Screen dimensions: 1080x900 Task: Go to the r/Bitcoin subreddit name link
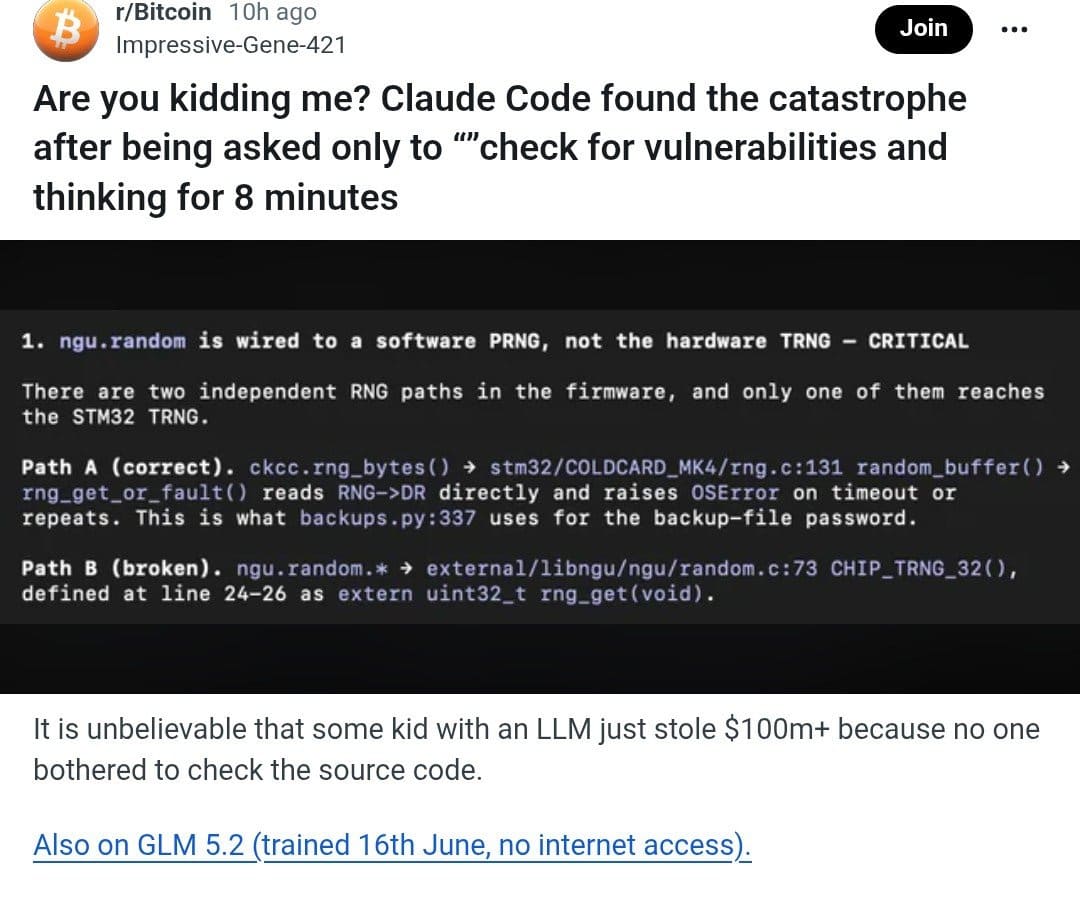163,12
